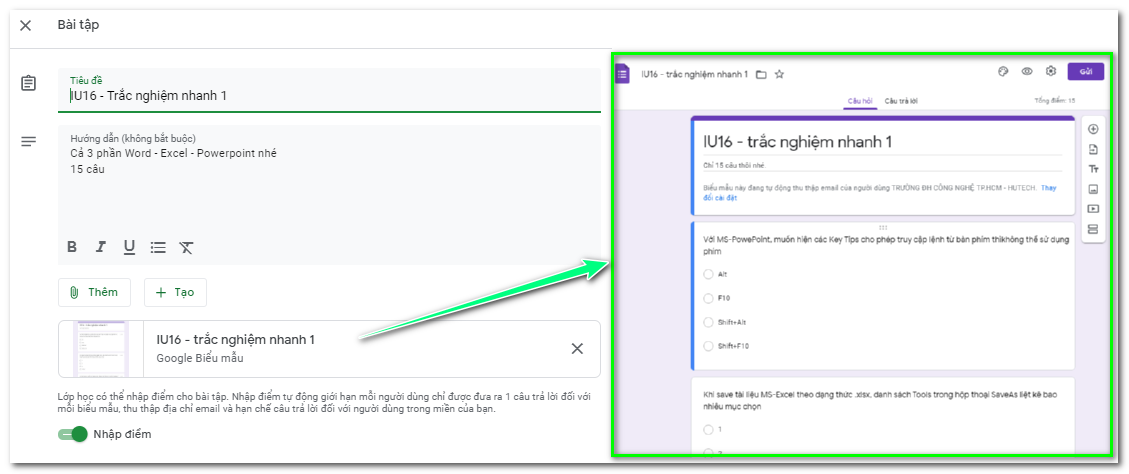Image resolution: width=1129 pixels, height=474 pixels.
Task: Click the Thêm attach button
Action: point(94,292)
